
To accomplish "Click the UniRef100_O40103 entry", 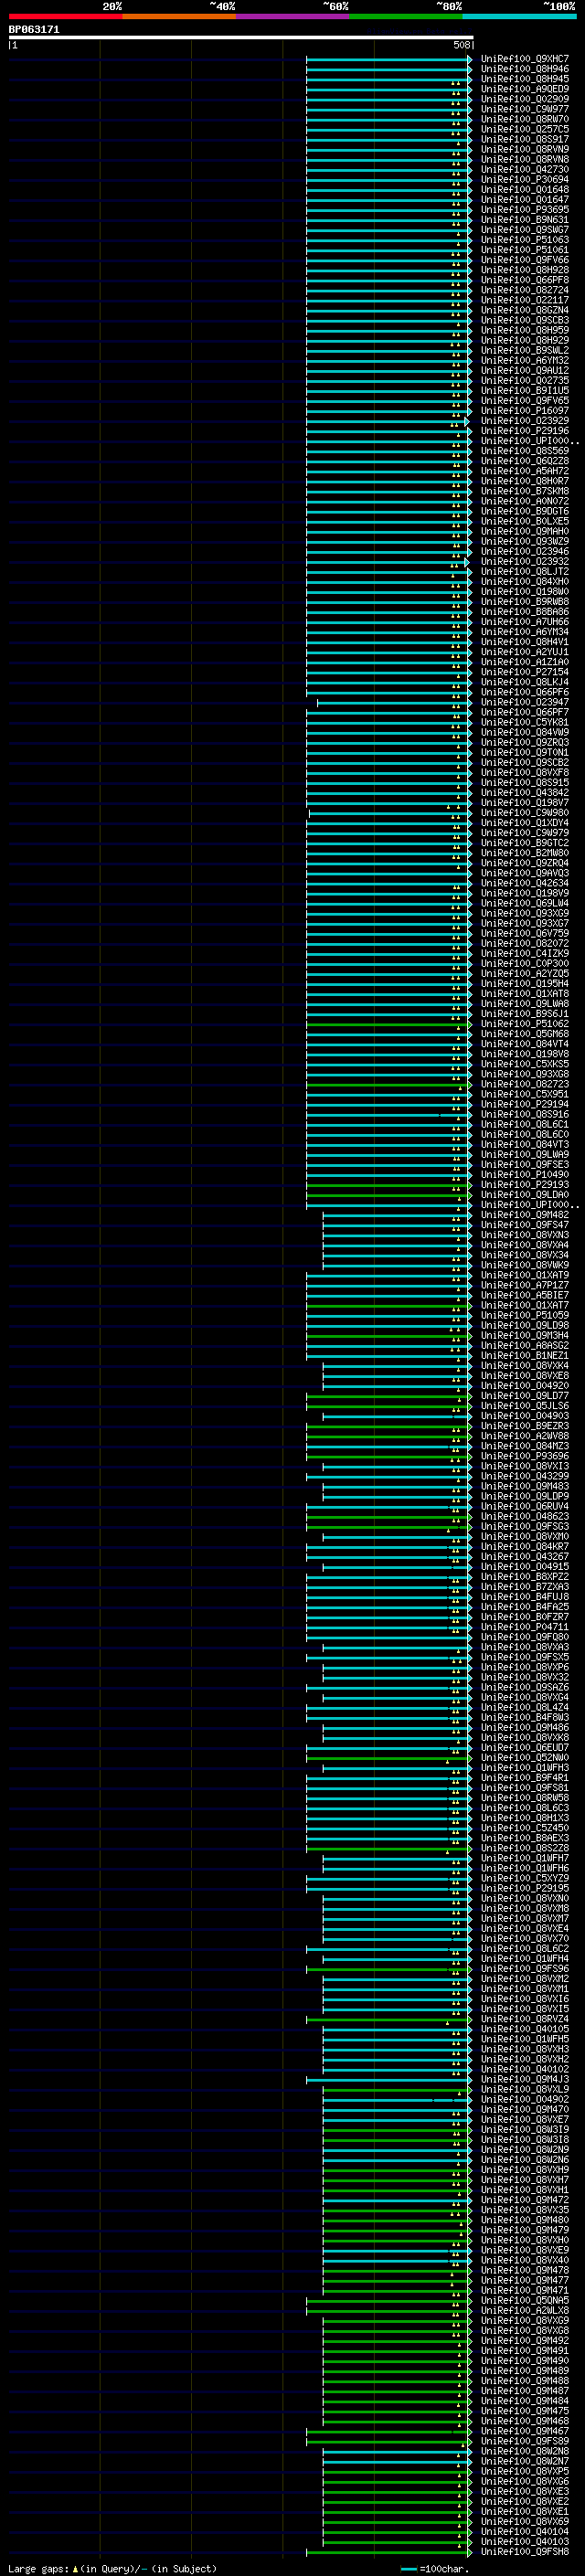I will (524, 2542).
